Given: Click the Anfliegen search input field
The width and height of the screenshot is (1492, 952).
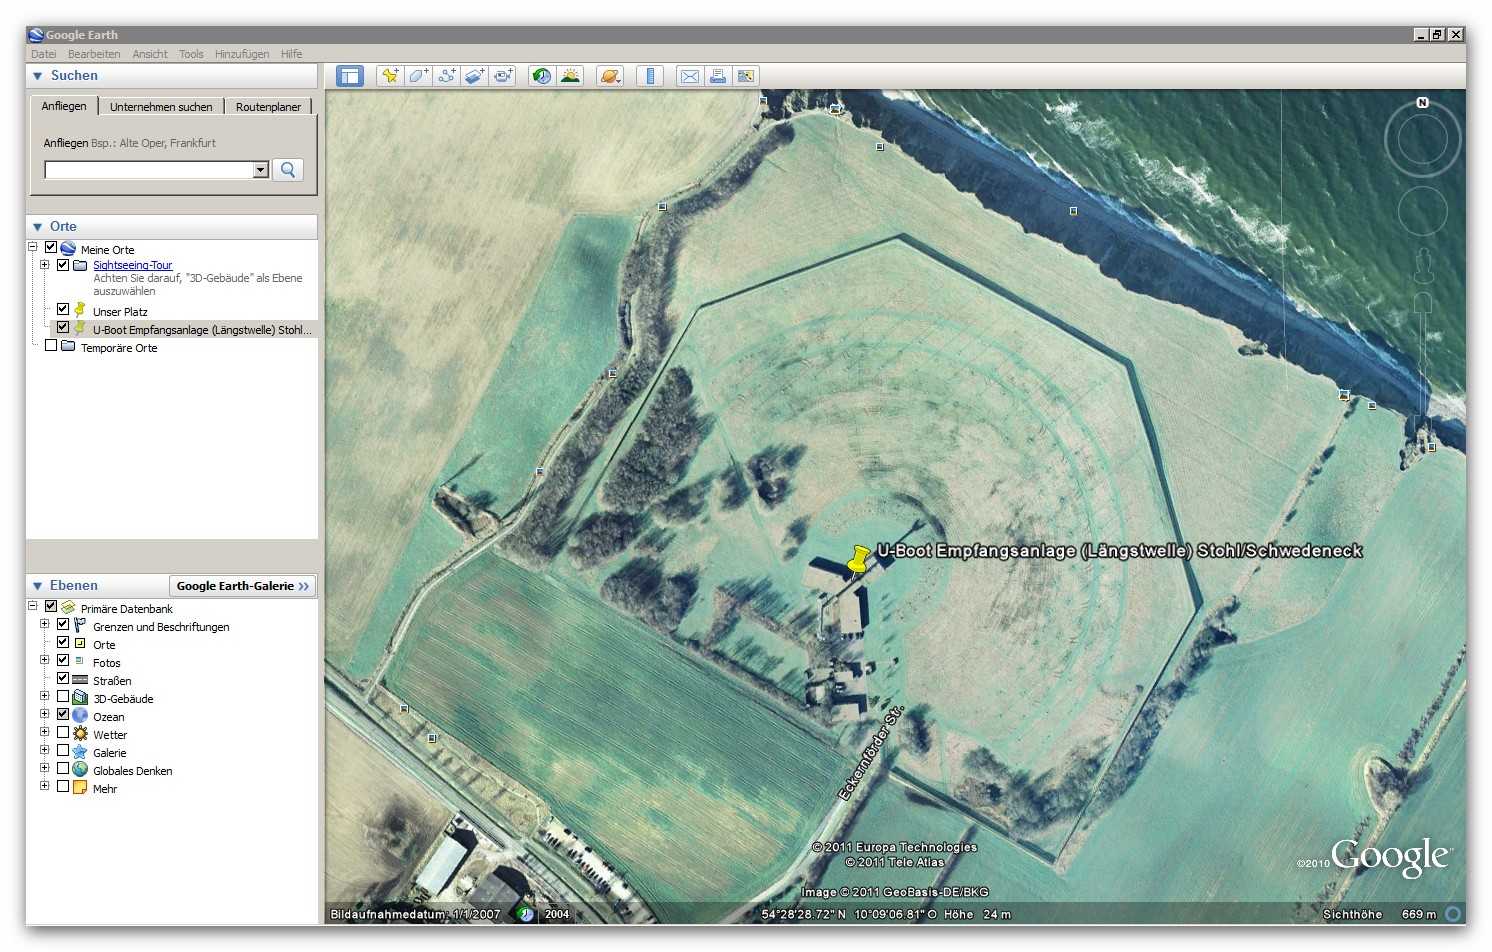Looking at the screenshot, I should (149, 170).
